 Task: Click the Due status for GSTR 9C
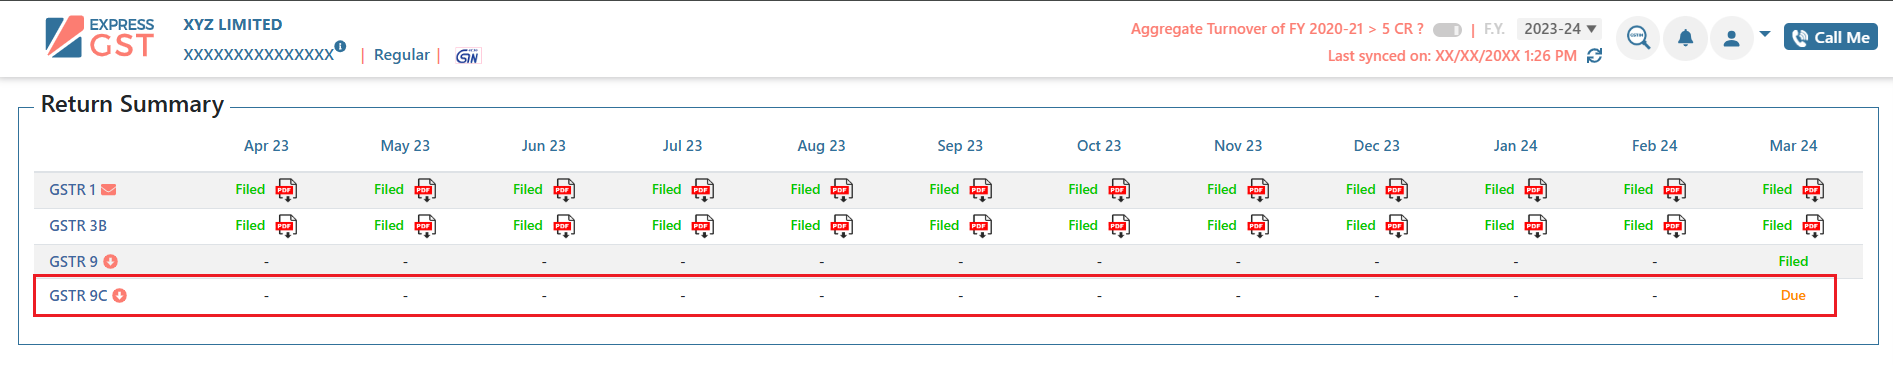coord(1793,296)
